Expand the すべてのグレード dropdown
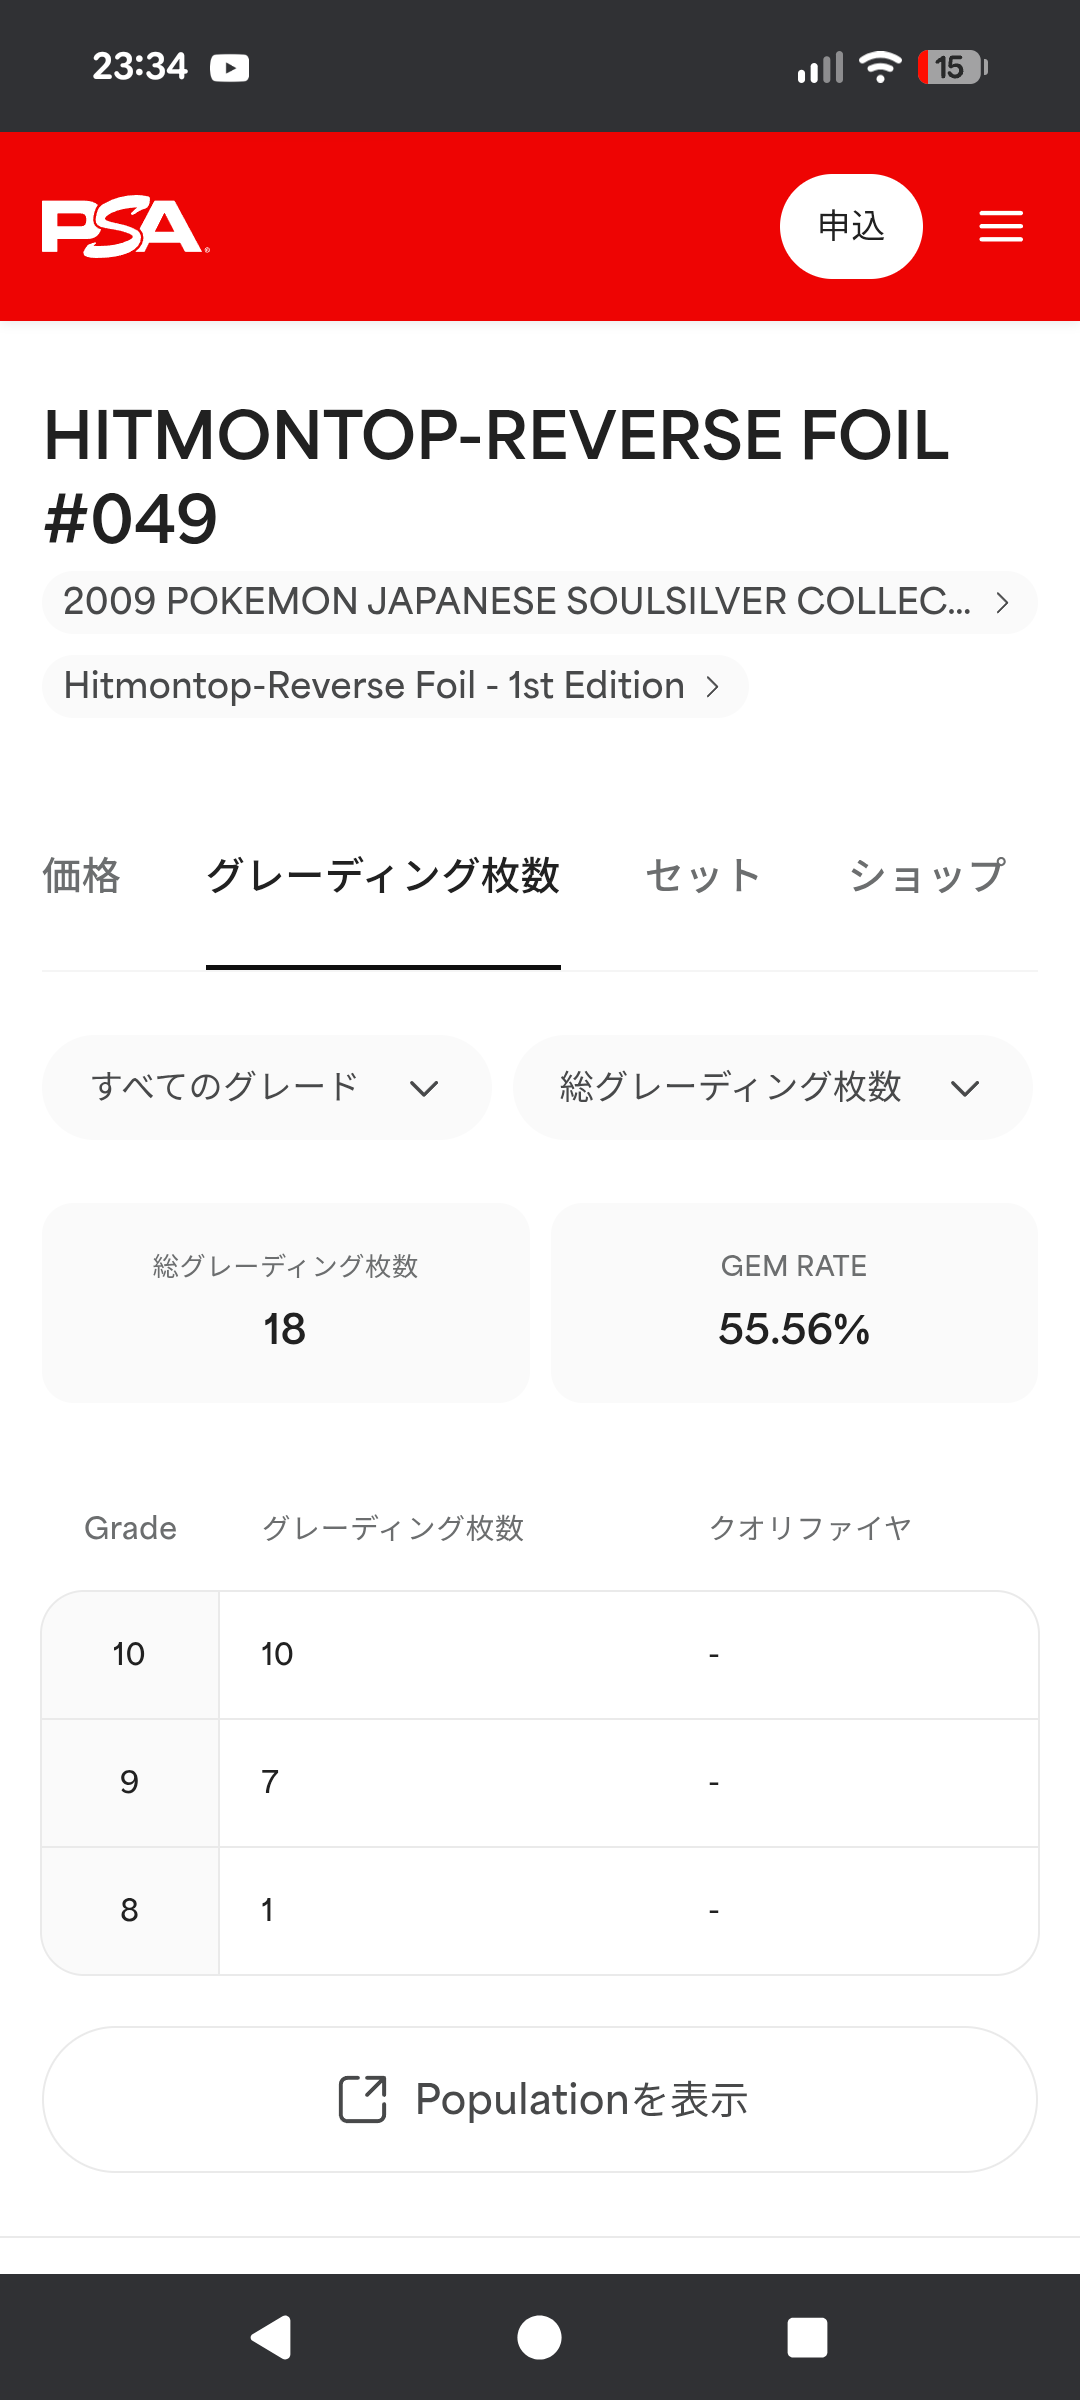 [x=267, y=1087]
